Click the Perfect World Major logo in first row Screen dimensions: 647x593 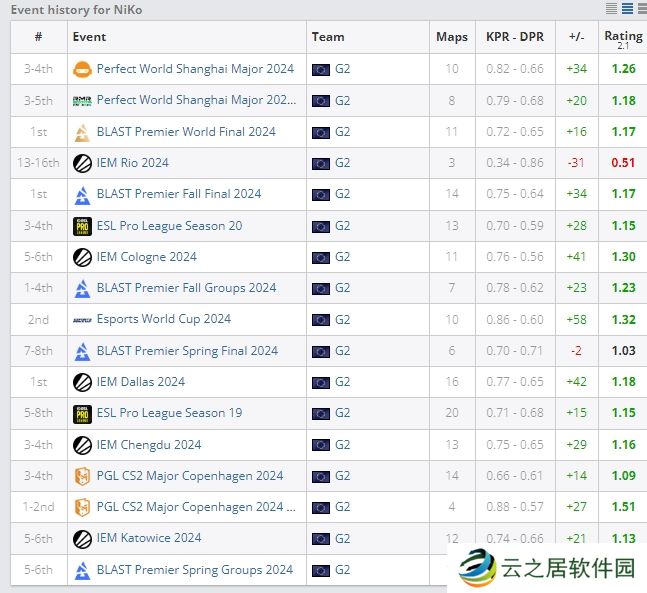click(82, 69)
